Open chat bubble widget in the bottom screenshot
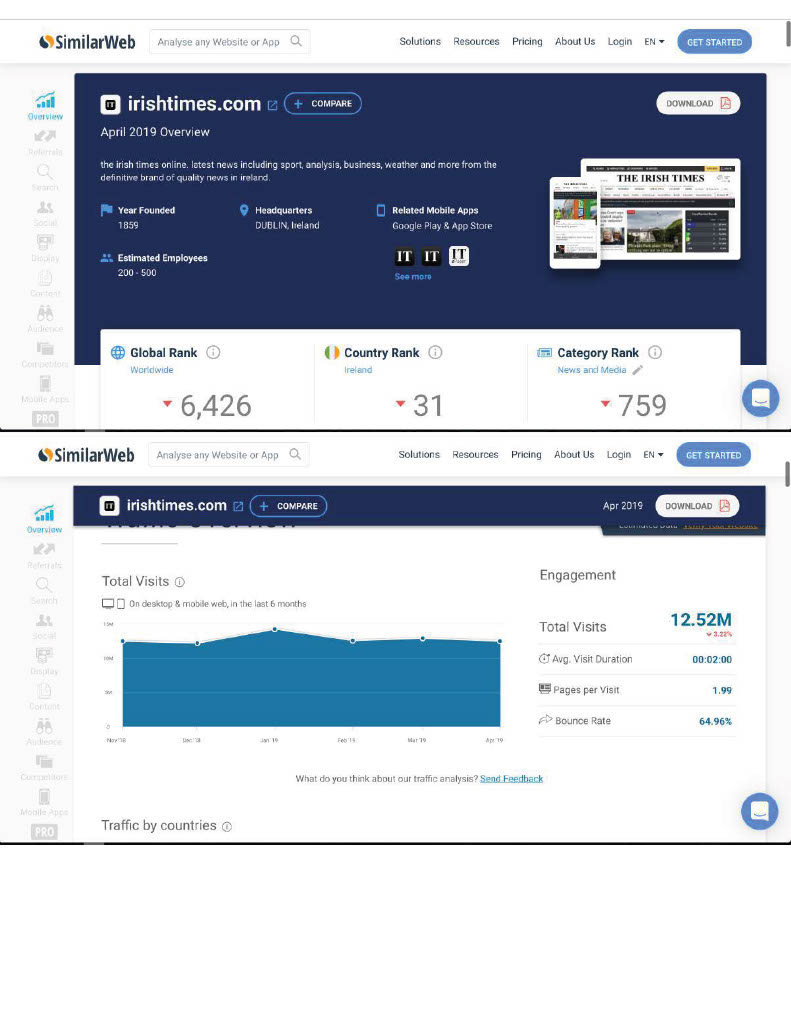This screenshot has height=1024, width=791. point(760,811)
